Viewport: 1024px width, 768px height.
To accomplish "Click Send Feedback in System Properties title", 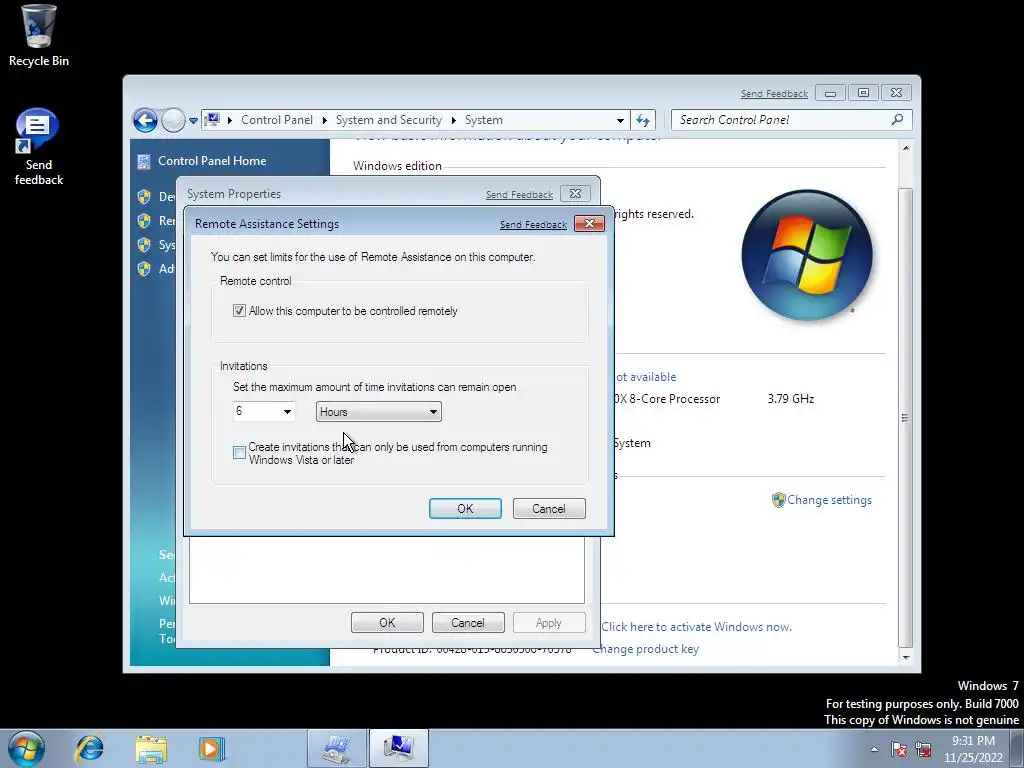I will [519, 195].
